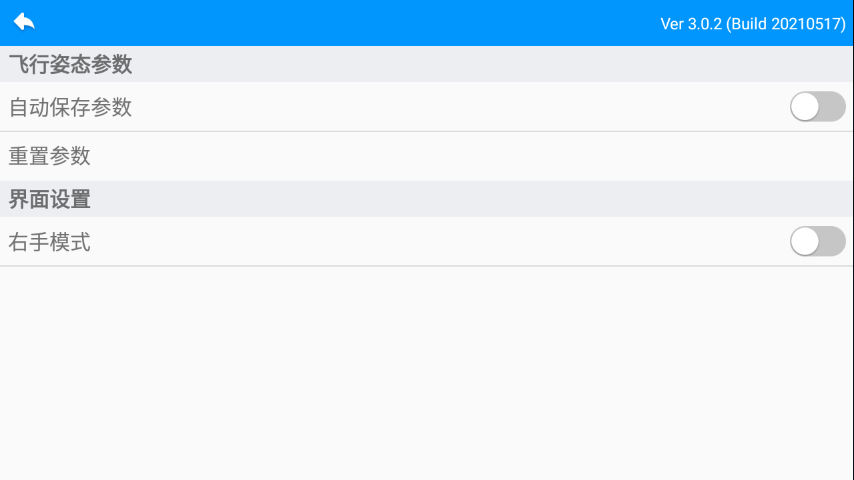Click the middle of the 右手模式 row
This screenshot has height=480, width=854.
(427, 241)
